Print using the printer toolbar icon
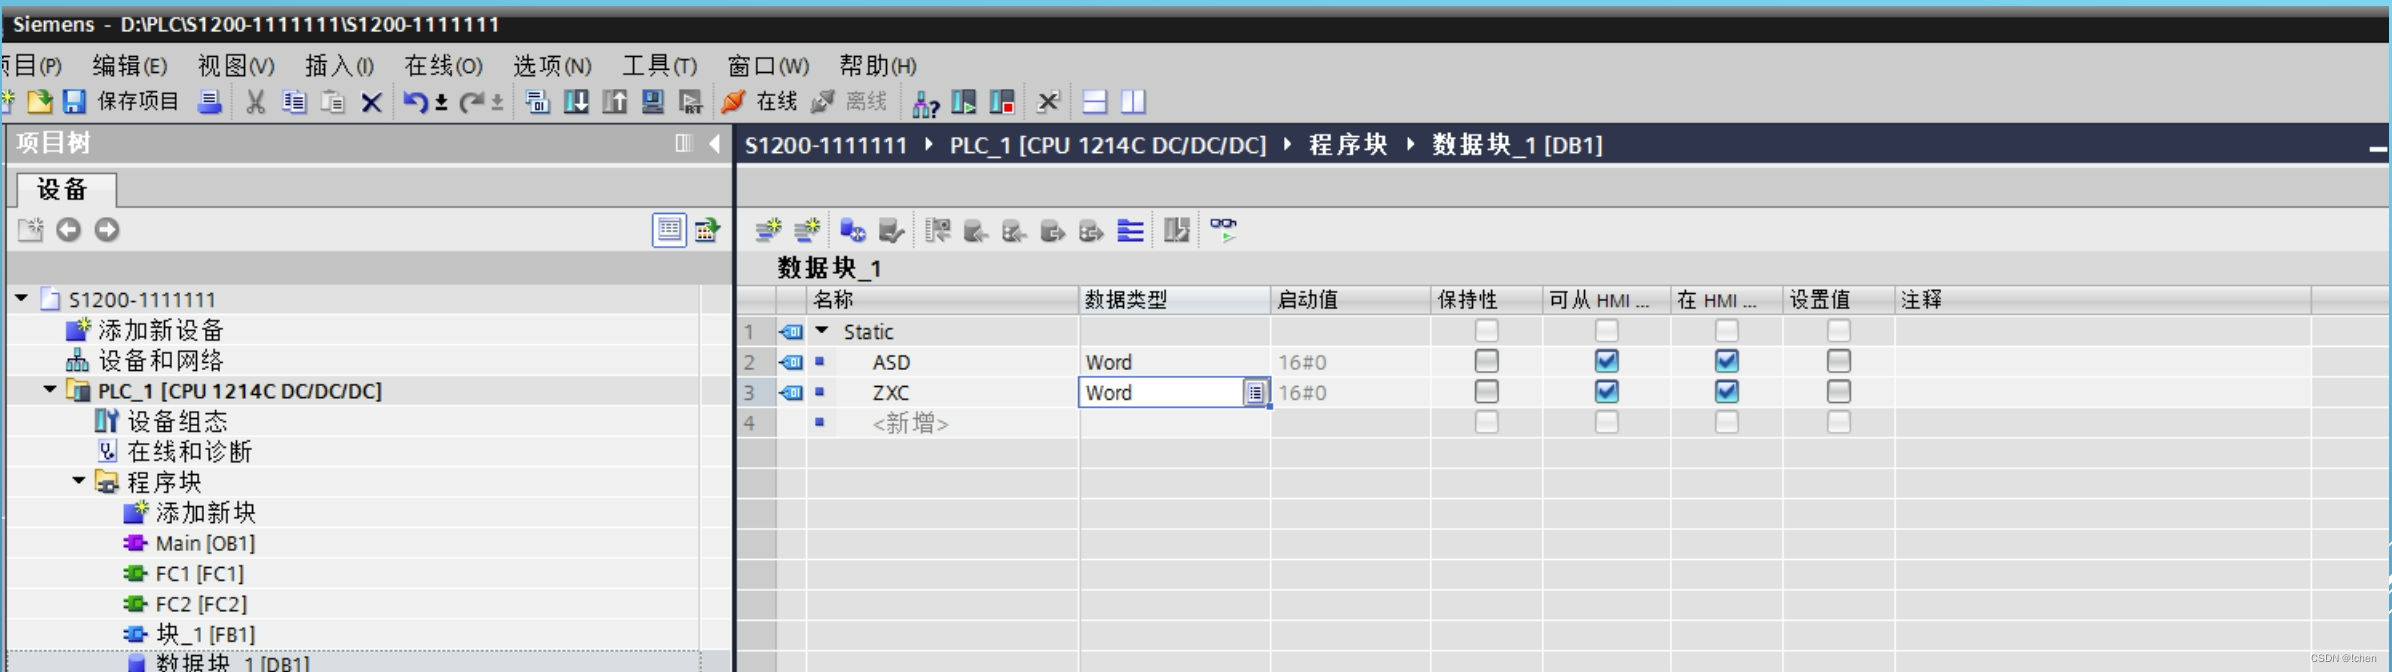The height and width of the screenshot is (672, 2392). (x=210, y=102)
